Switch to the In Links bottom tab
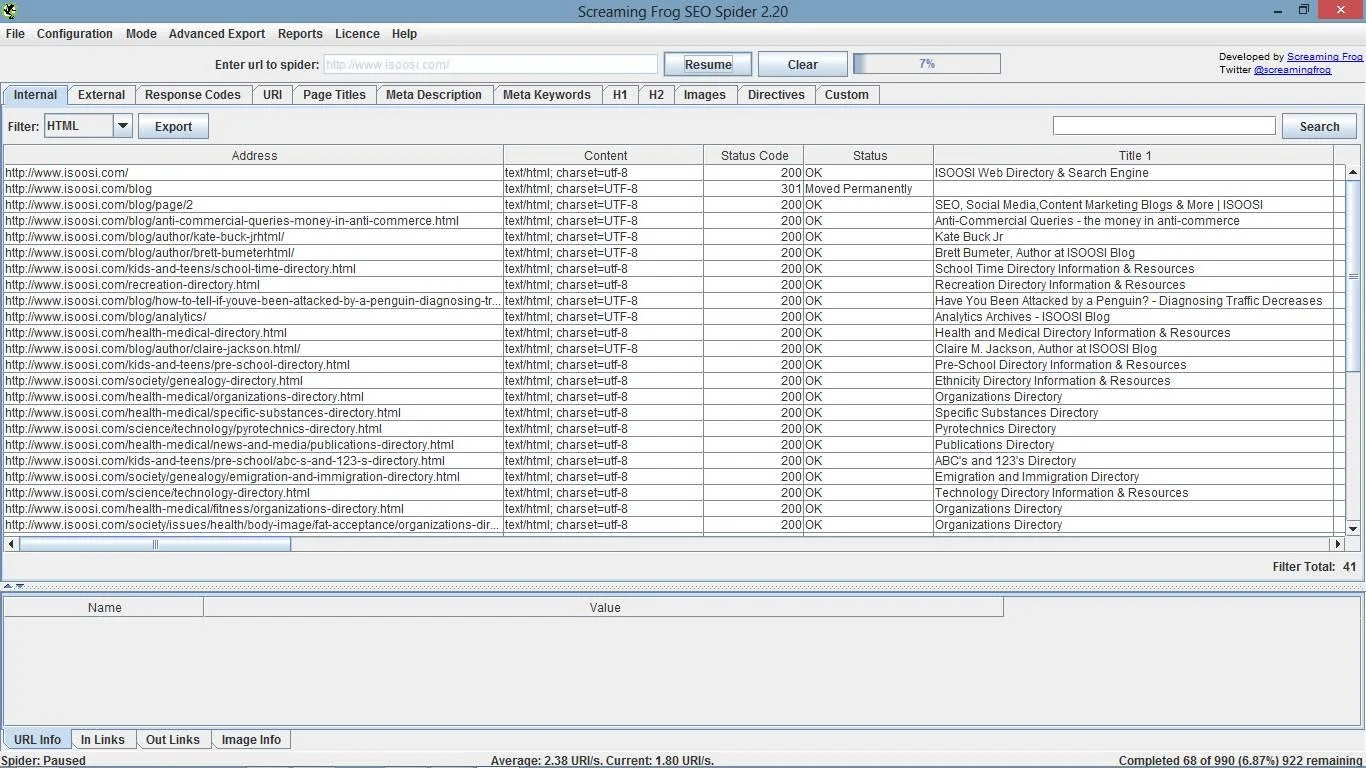The image size is (1366, 768). (103, 740)
